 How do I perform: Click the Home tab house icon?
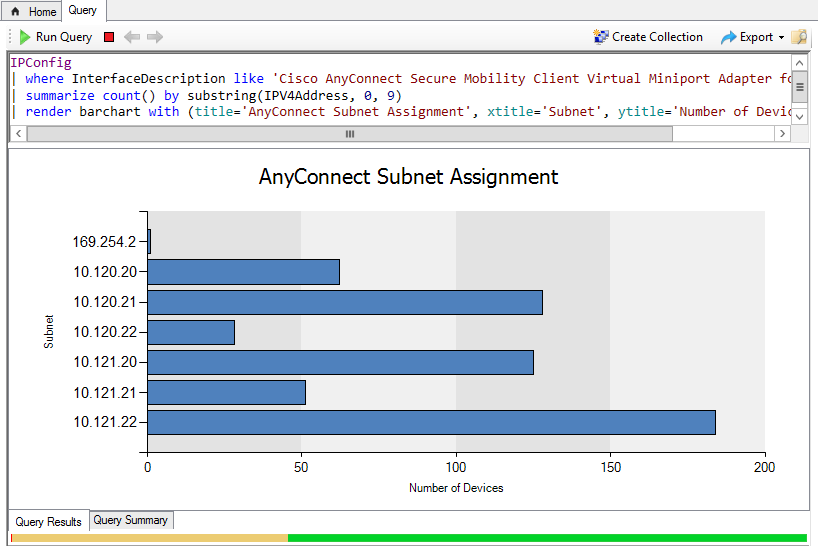click(15, 11)
